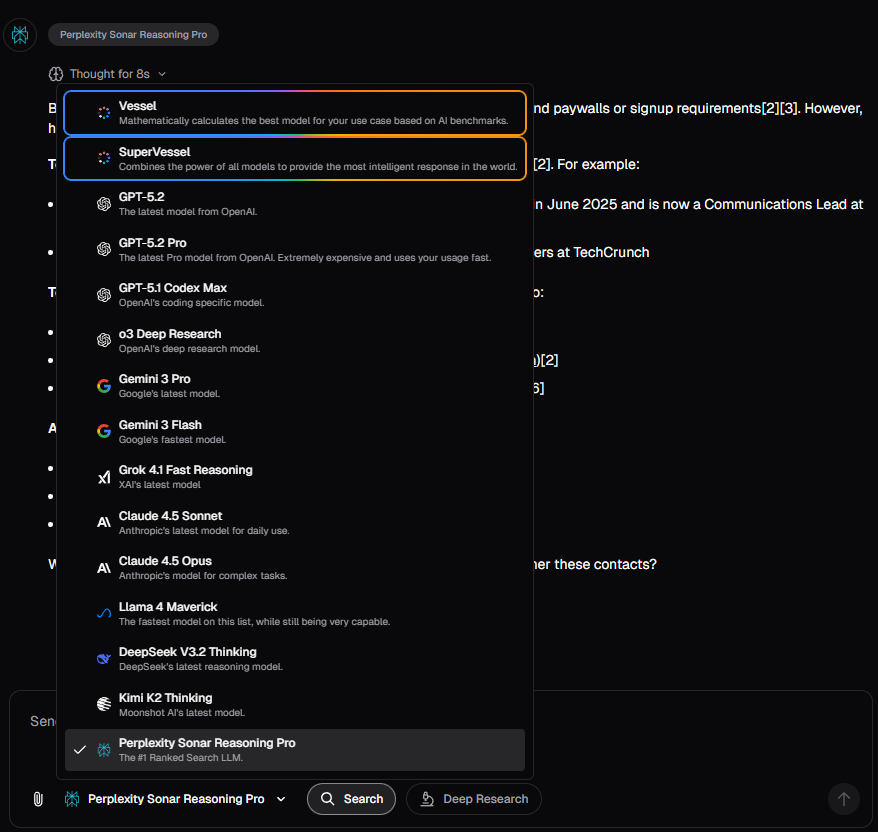The height and width of the screenshot is (832, 878).
Task: Click the DeepSeek whale icon
Action: (x=104, y=659)
